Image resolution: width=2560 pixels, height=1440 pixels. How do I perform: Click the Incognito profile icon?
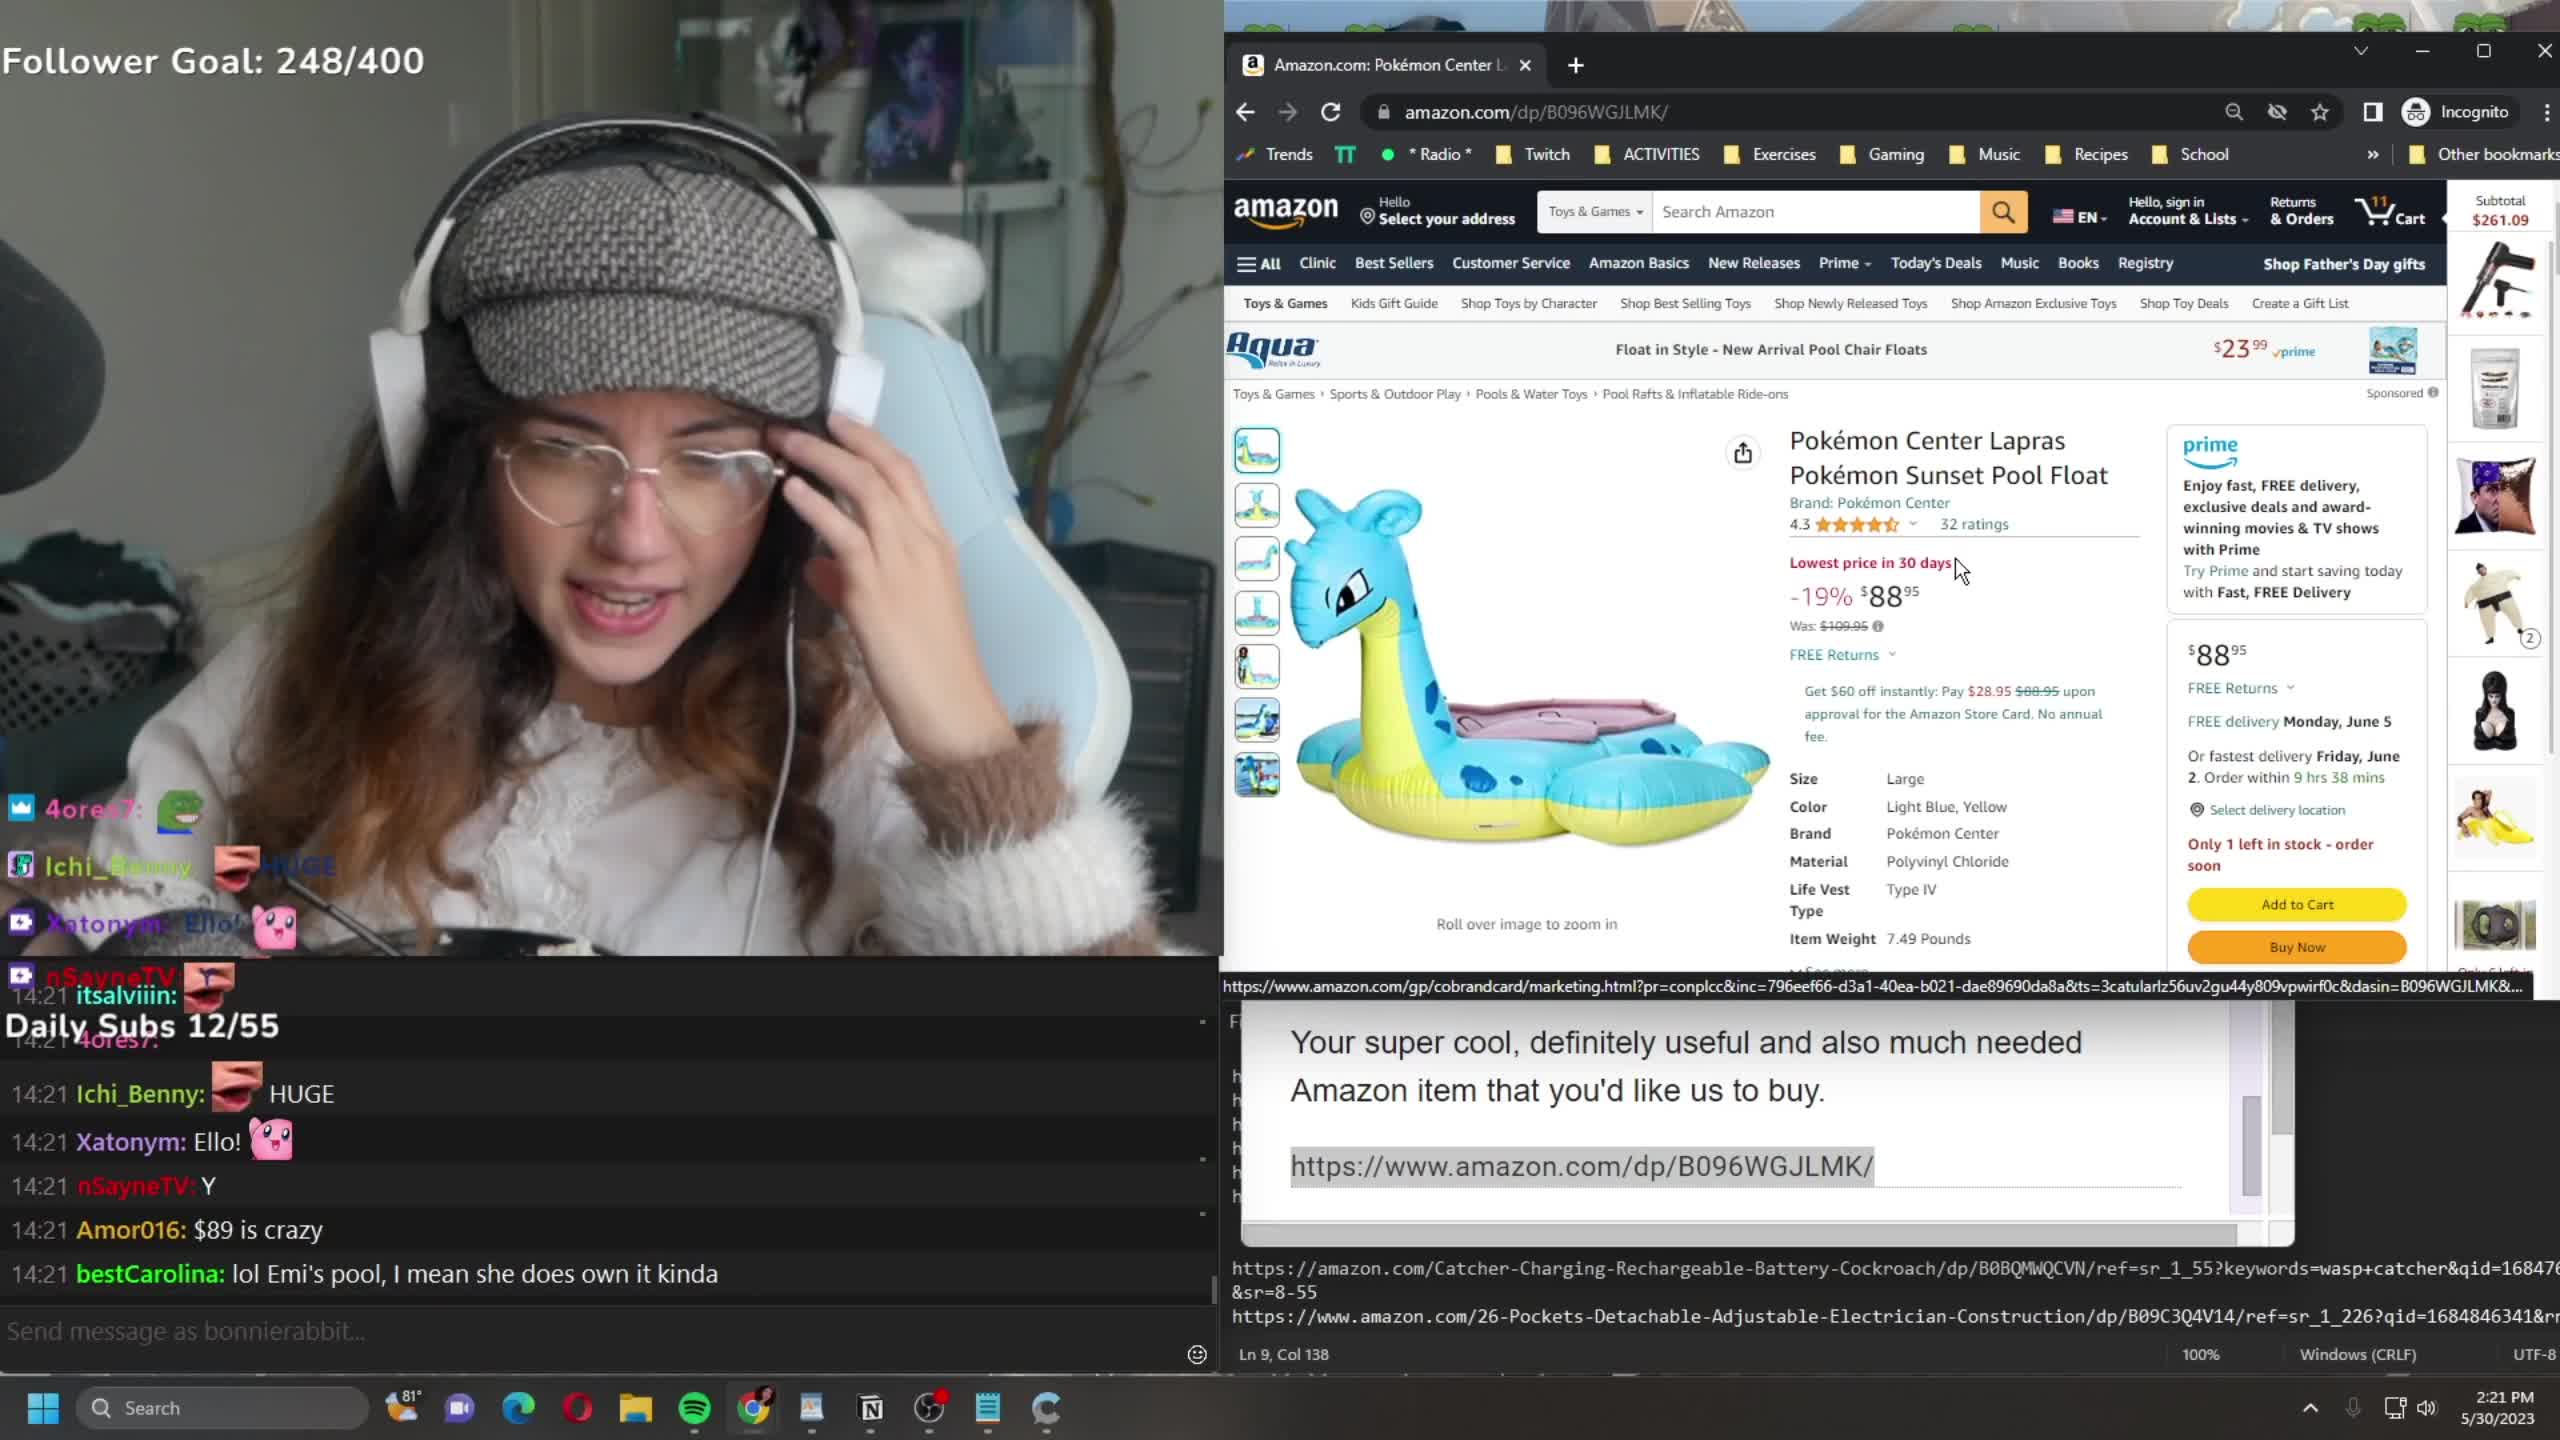[x=2416, y=112]
